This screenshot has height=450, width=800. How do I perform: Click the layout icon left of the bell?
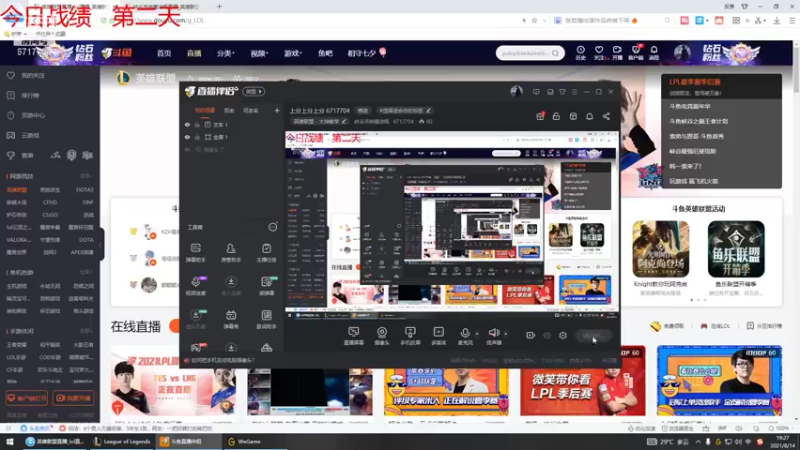coord(573,116)
